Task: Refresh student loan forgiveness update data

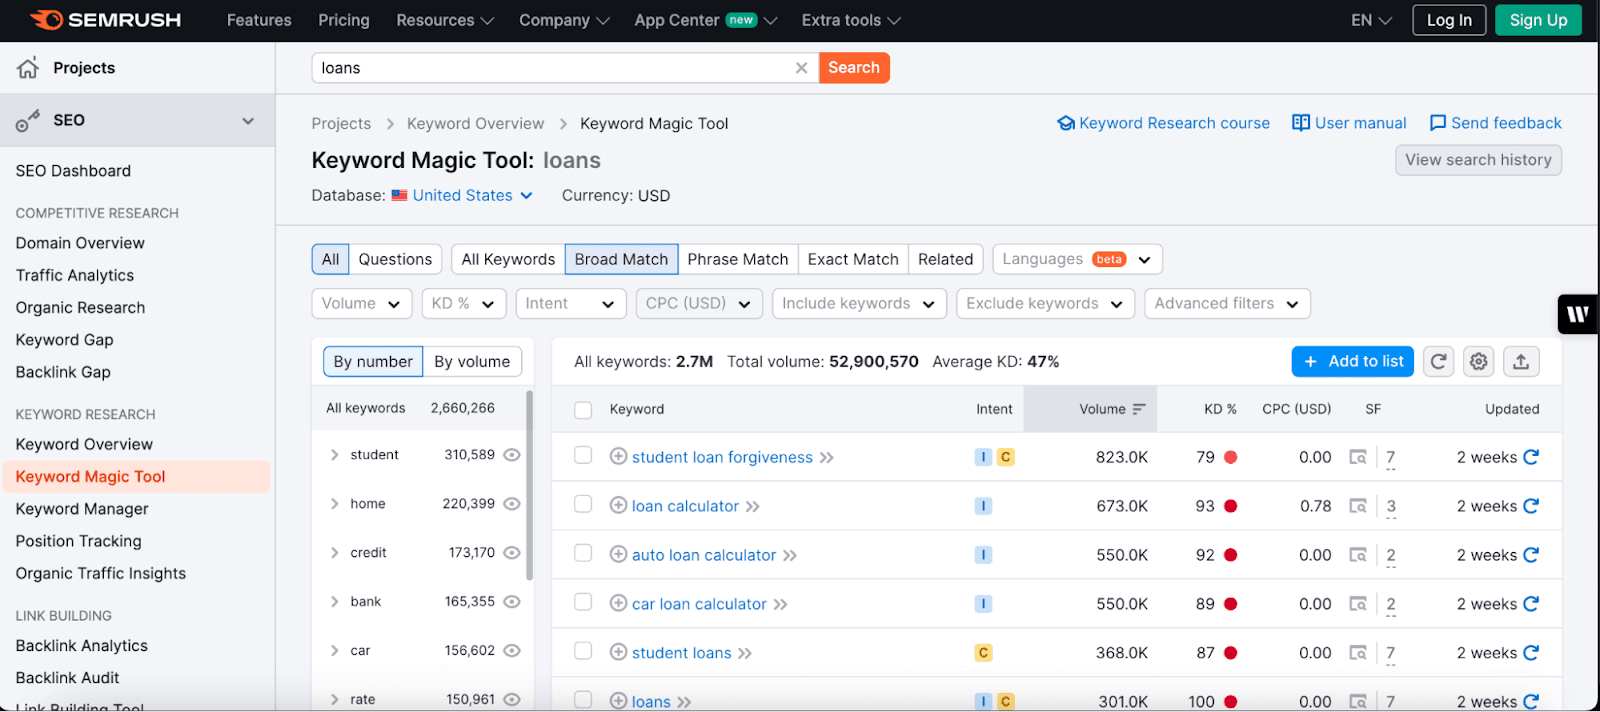Action: (1531, 457)
